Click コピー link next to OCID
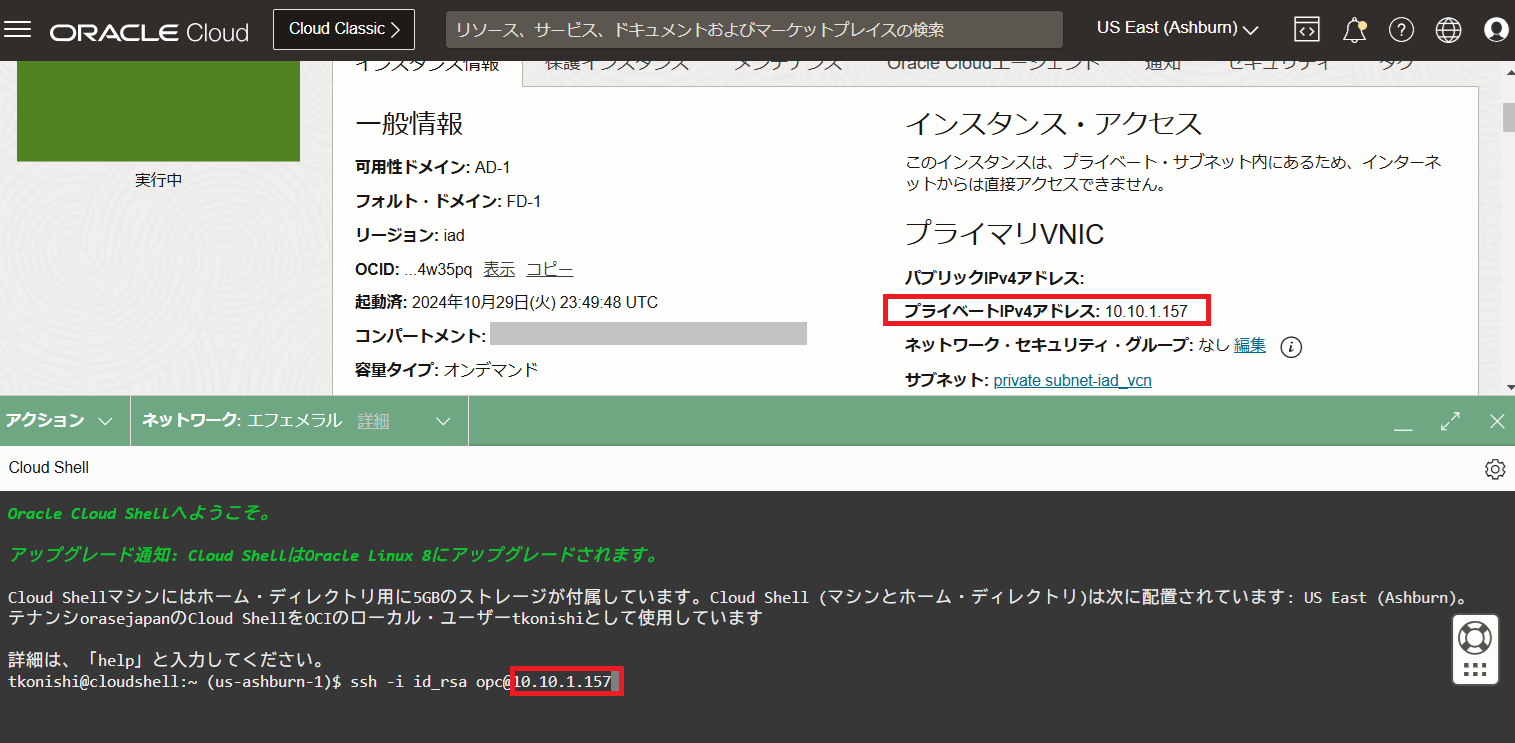 (x=550, y=269)
